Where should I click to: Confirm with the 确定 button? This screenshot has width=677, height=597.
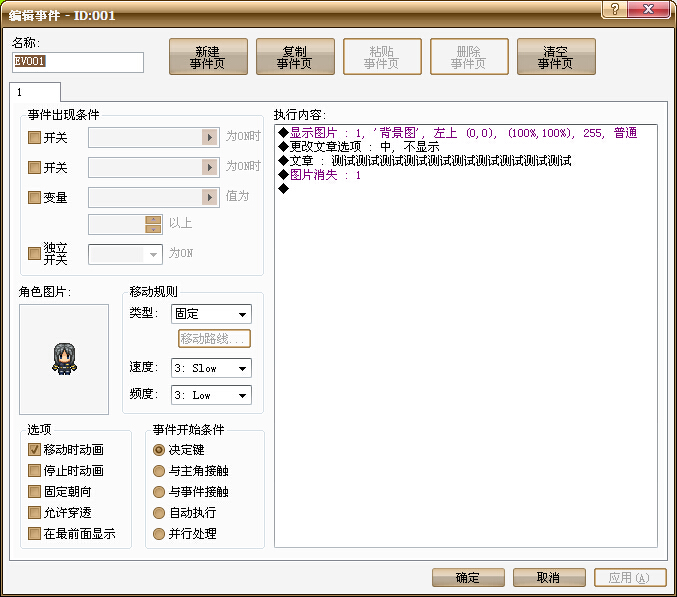[x=468, y=577]
